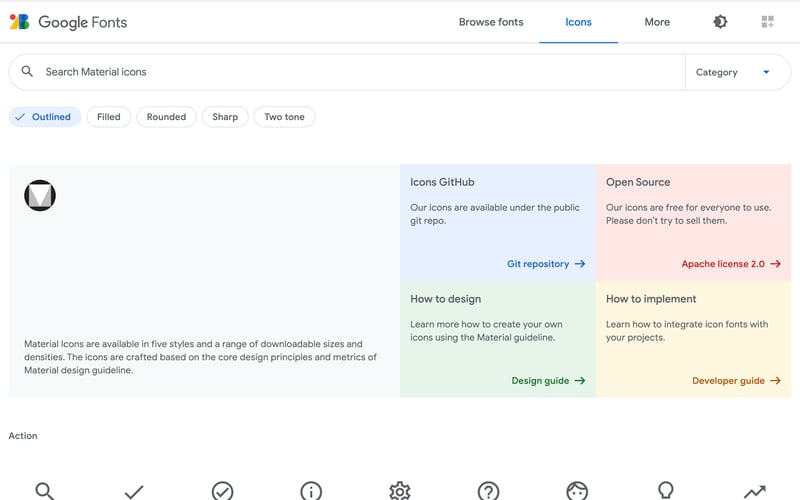Select the help question mark icon

[x=488, y=491]
